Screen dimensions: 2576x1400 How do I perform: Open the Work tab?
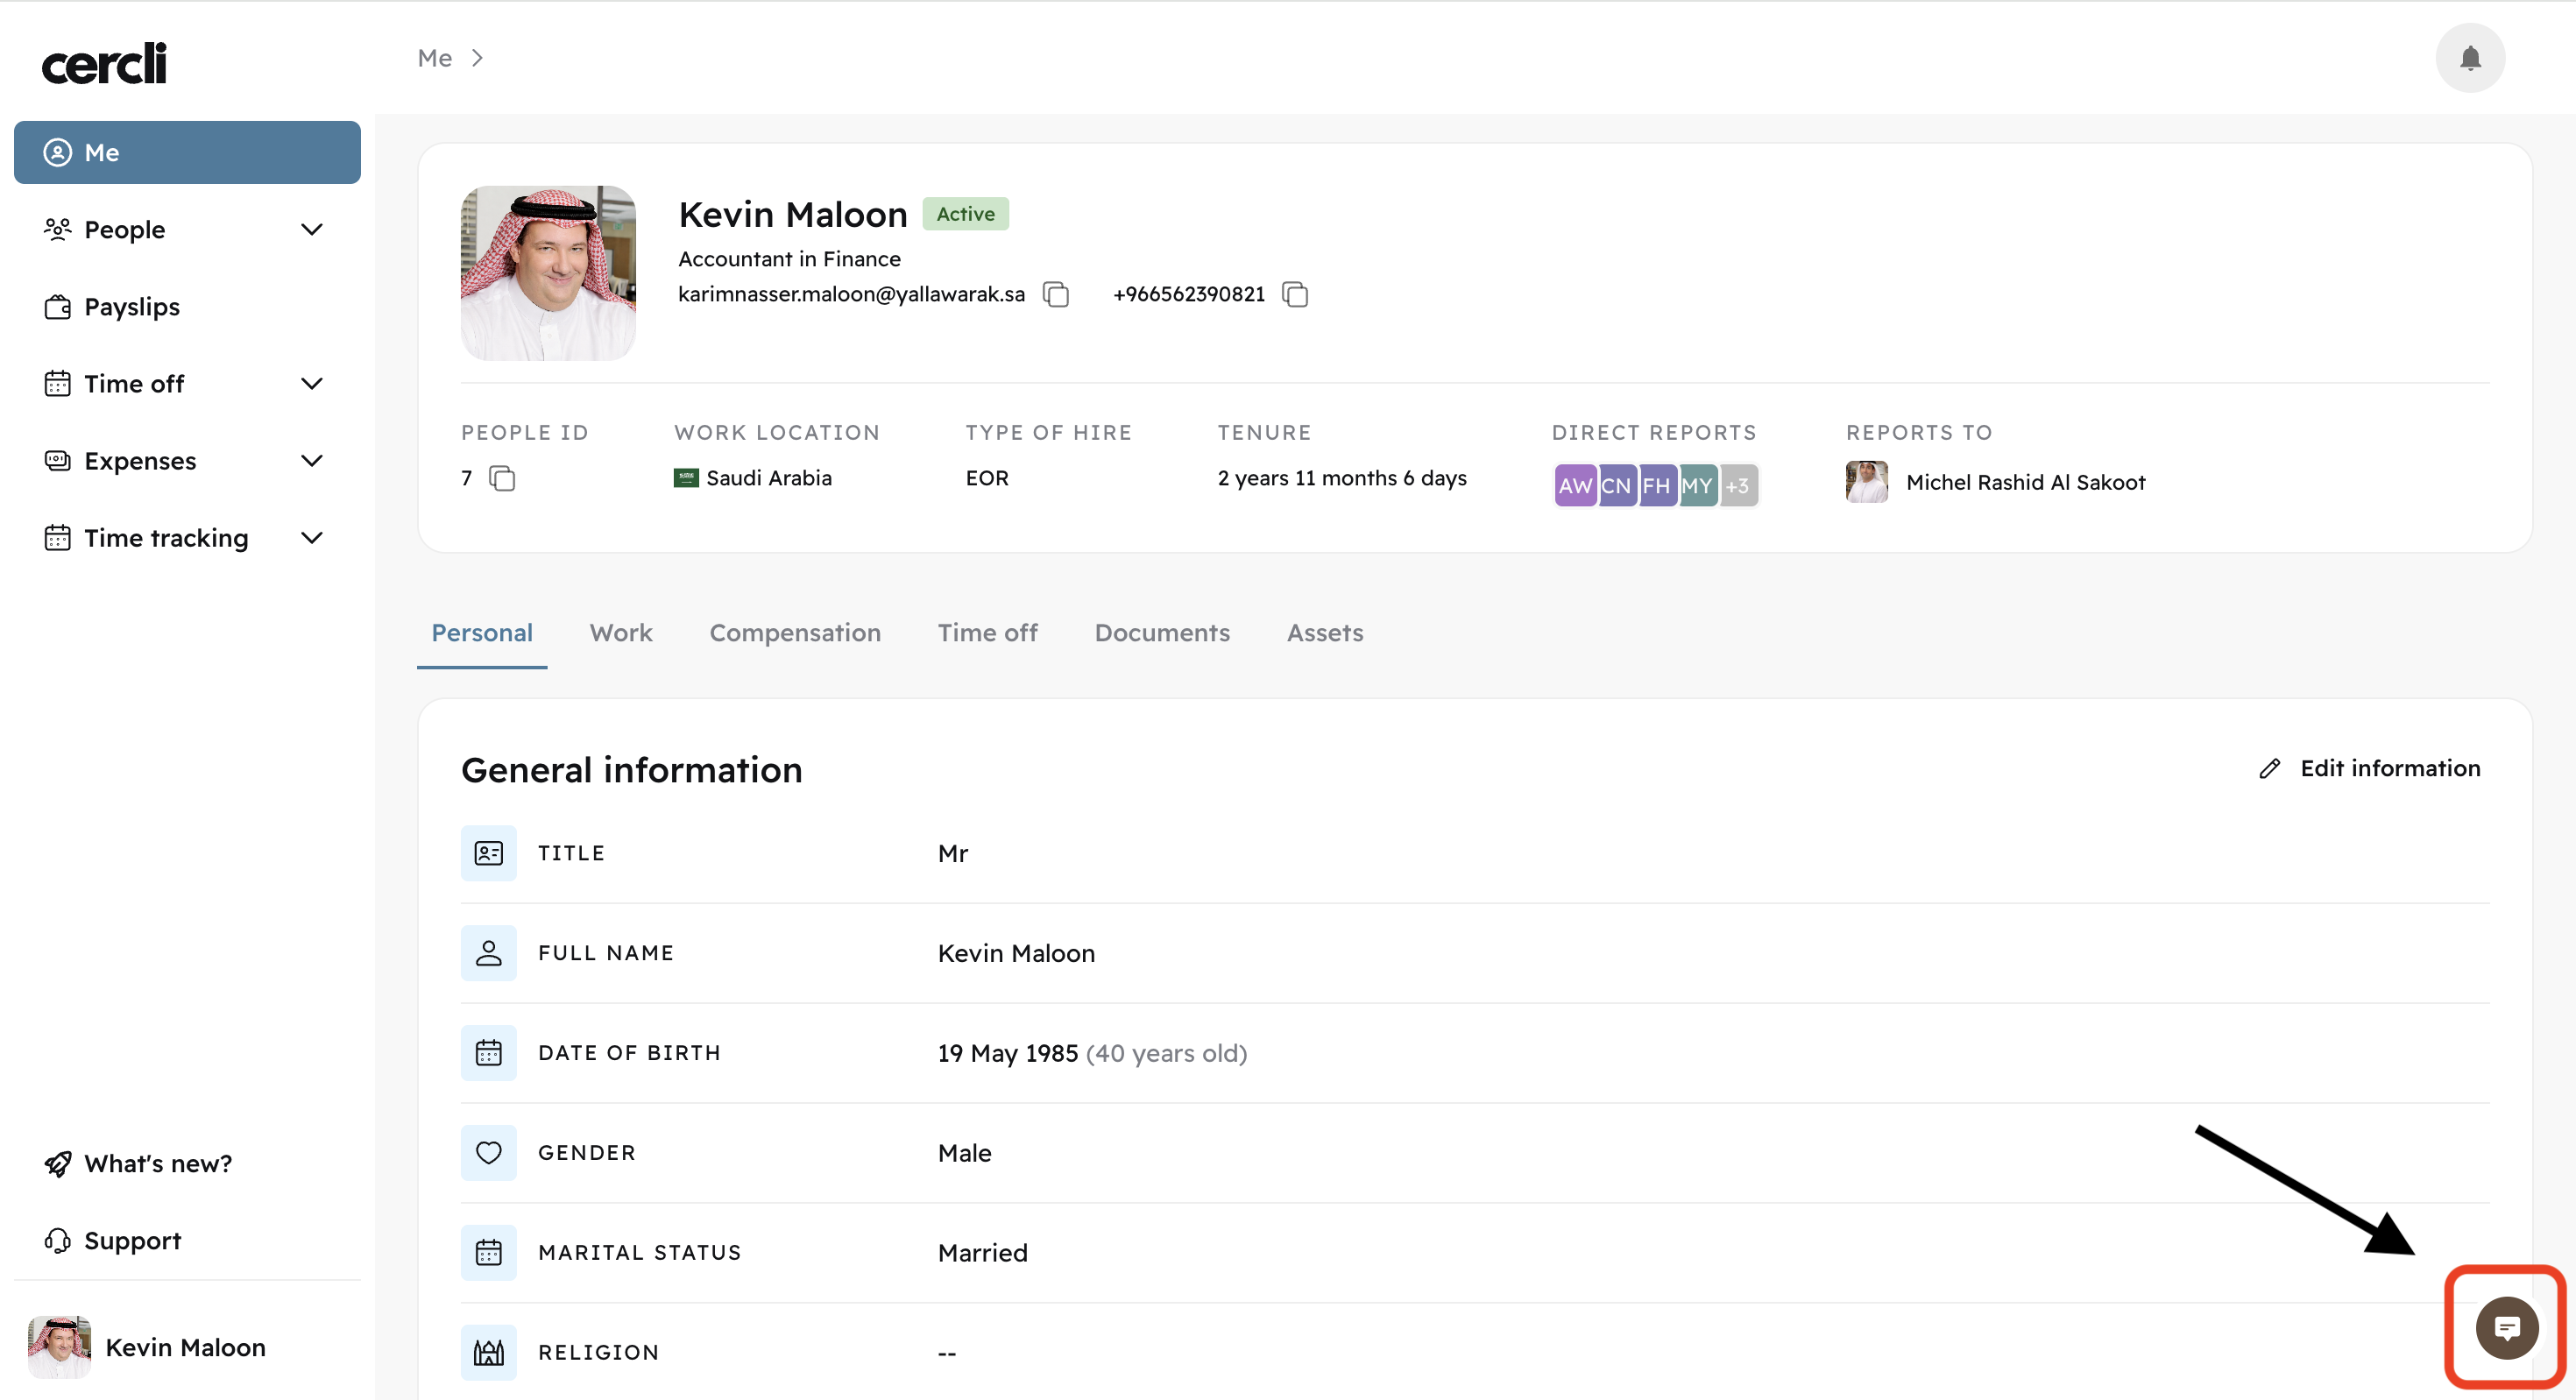tap(620, 633)
